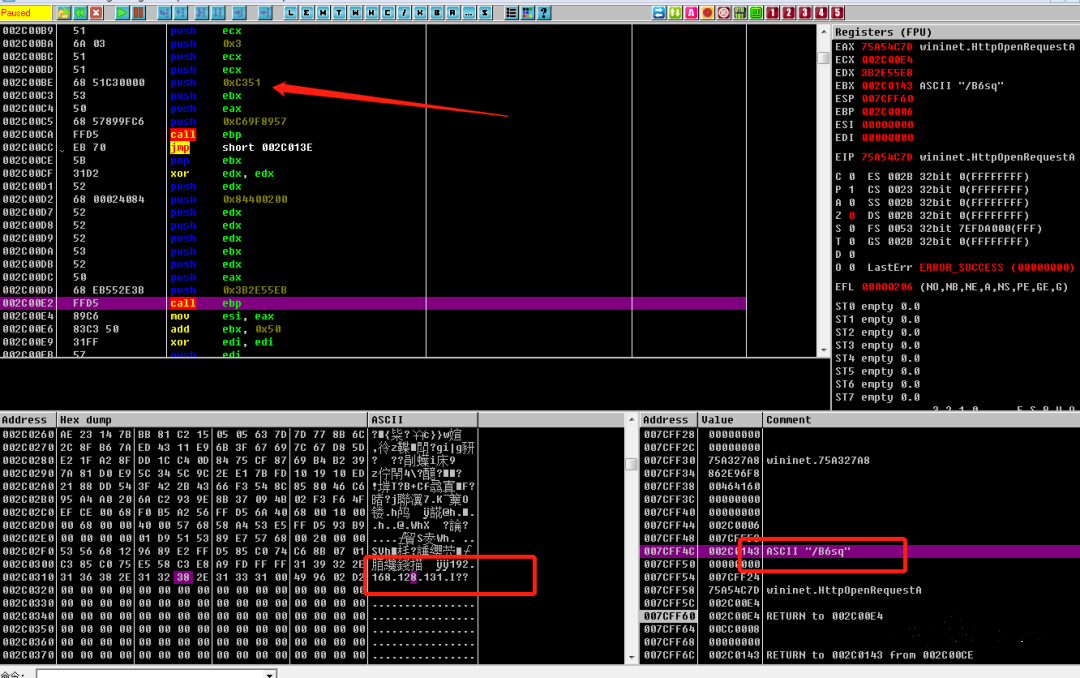Select push 0x84400200 instruction line
Screen dimensions: 1080x678
tap(373, 199)
